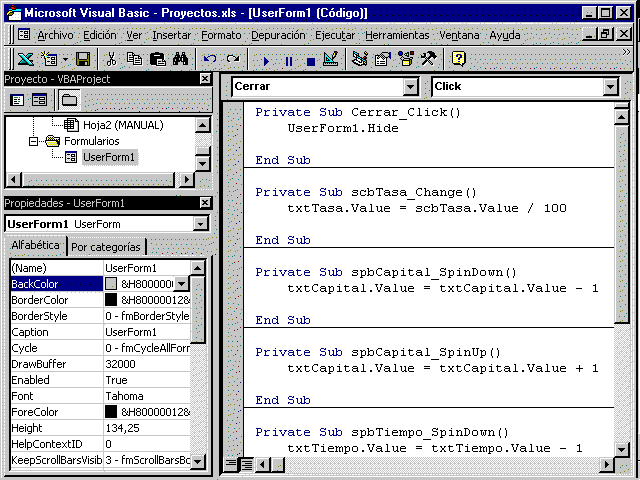Open the Ver menu

click(x=134, y=36)
